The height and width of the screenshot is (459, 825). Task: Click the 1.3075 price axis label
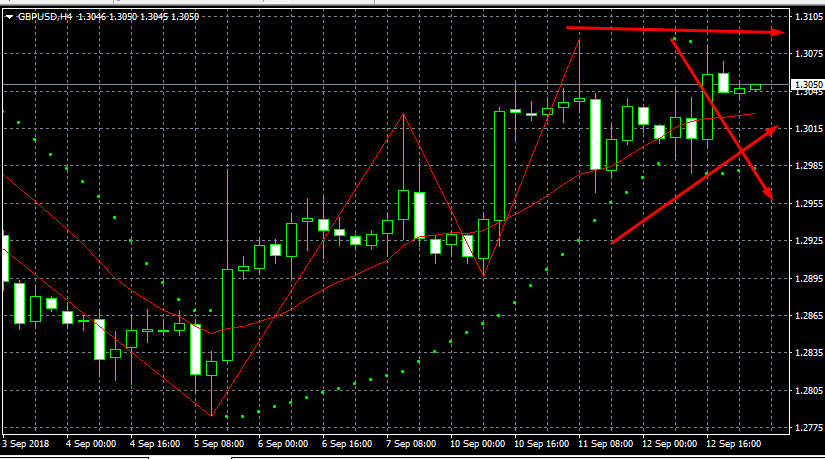809,54
